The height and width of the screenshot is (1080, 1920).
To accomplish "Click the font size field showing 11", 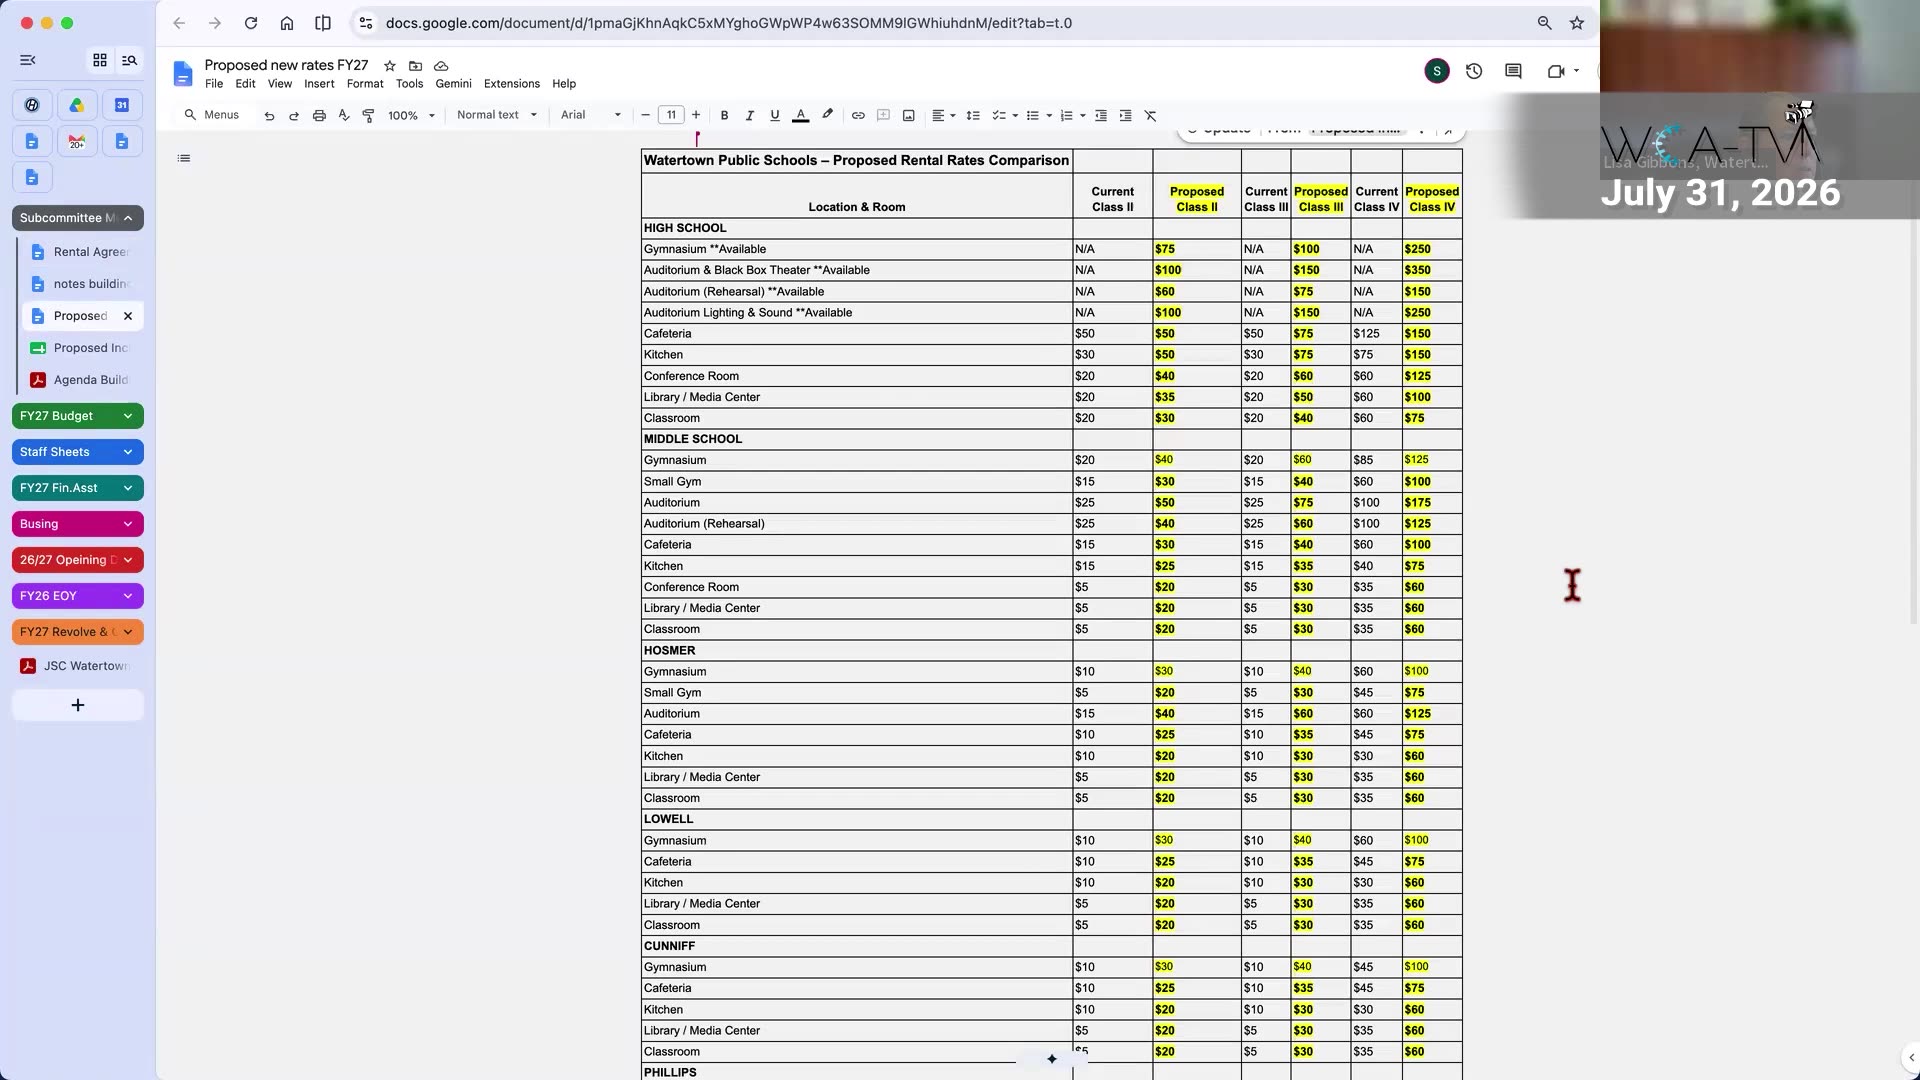I will click(672, 115).
